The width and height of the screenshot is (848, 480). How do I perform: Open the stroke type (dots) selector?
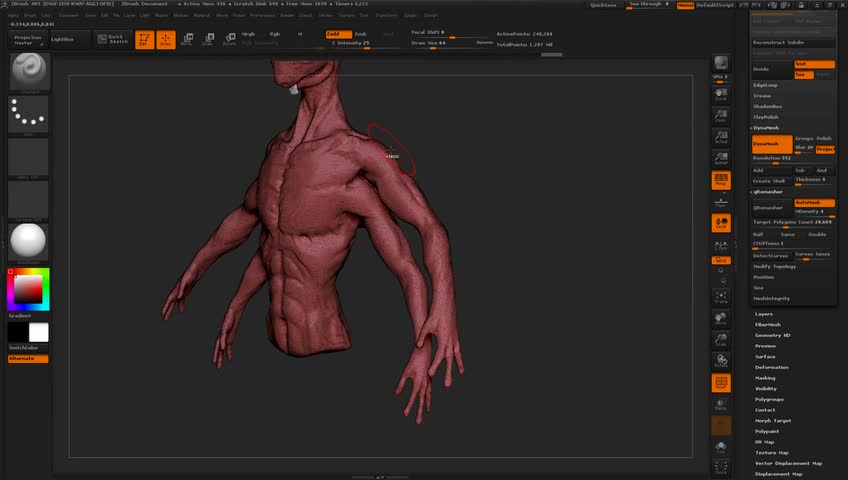[x=28, y=114]
